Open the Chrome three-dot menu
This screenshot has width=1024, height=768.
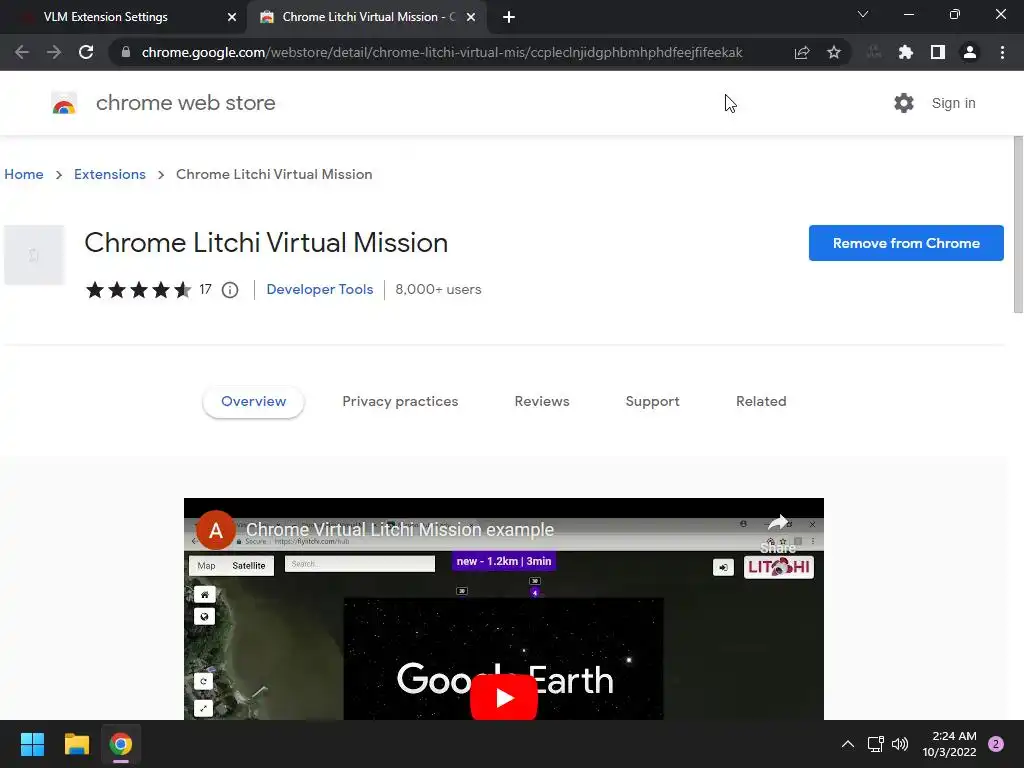pos(1002,52)
